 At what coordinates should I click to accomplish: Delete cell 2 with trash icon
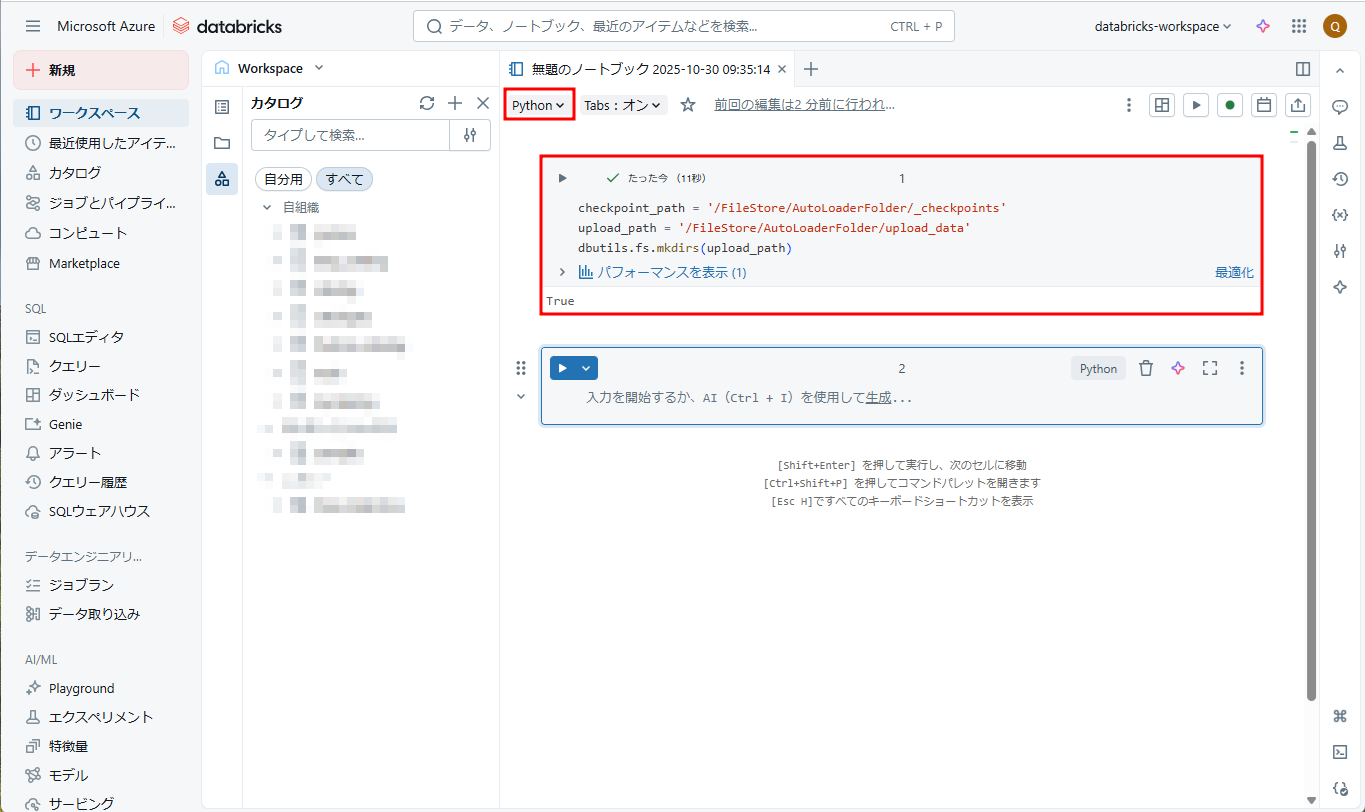(x=1146, y=368)
